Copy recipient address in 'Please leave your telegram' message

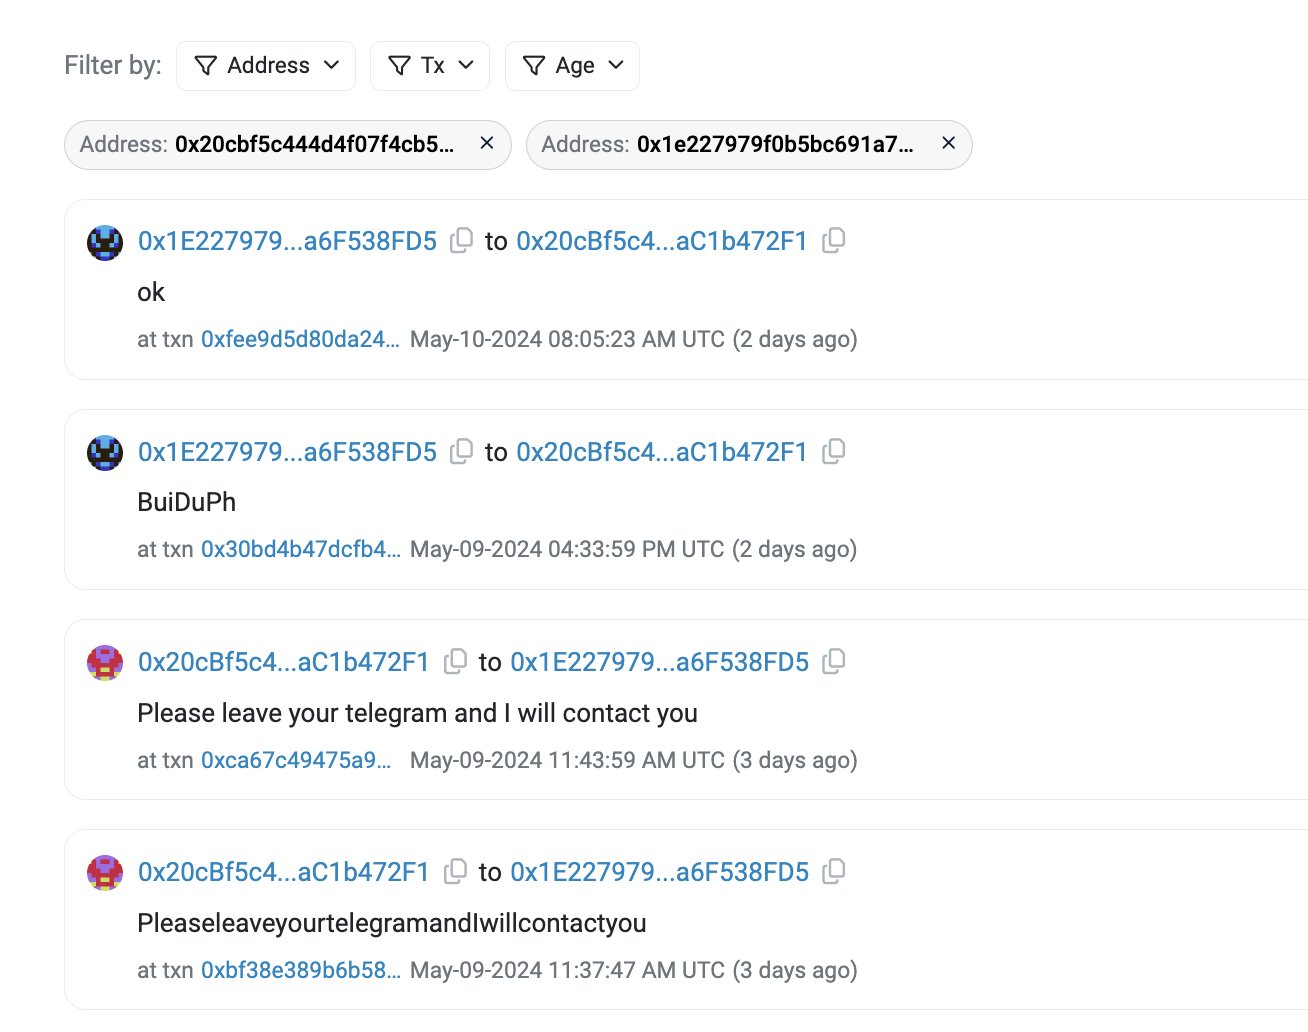click(x=833, y=662)
